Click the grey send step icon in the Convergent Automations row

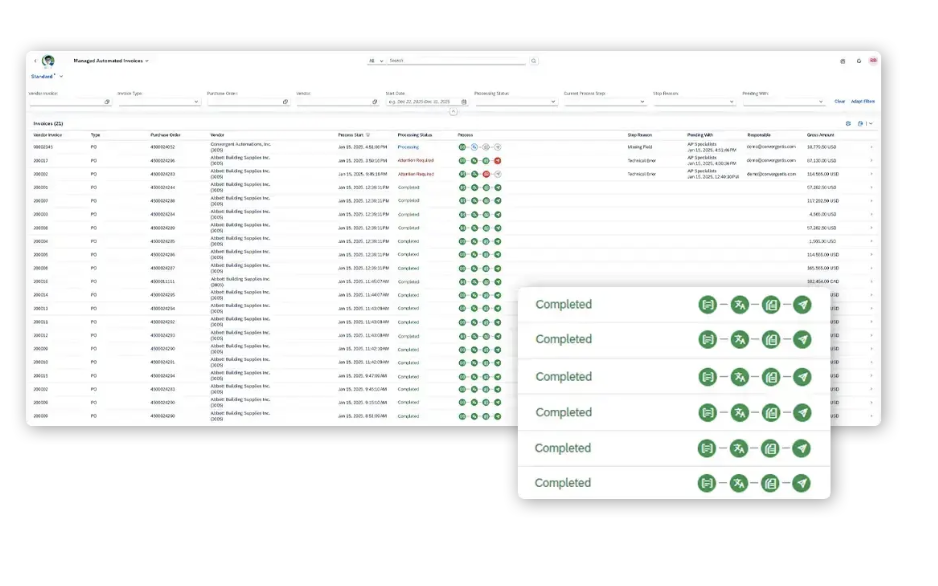(x=498, y=147)
